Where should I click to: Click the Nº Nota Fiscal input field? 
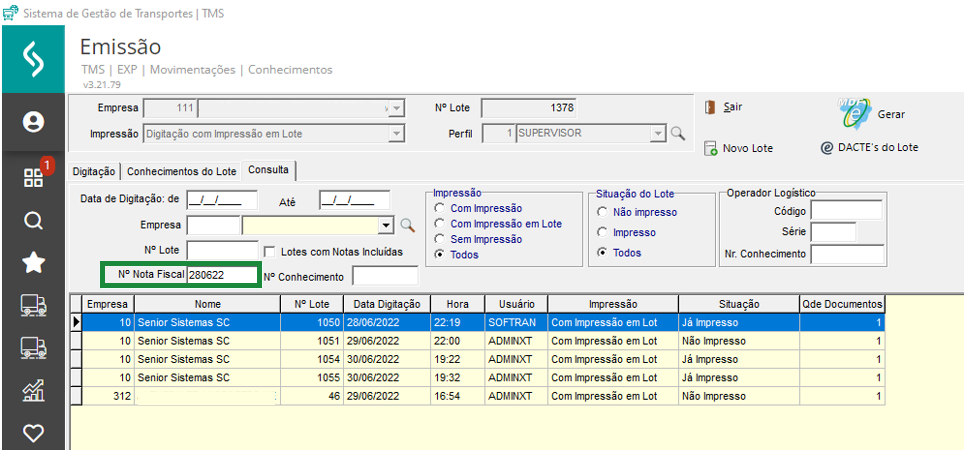(221, 275)
